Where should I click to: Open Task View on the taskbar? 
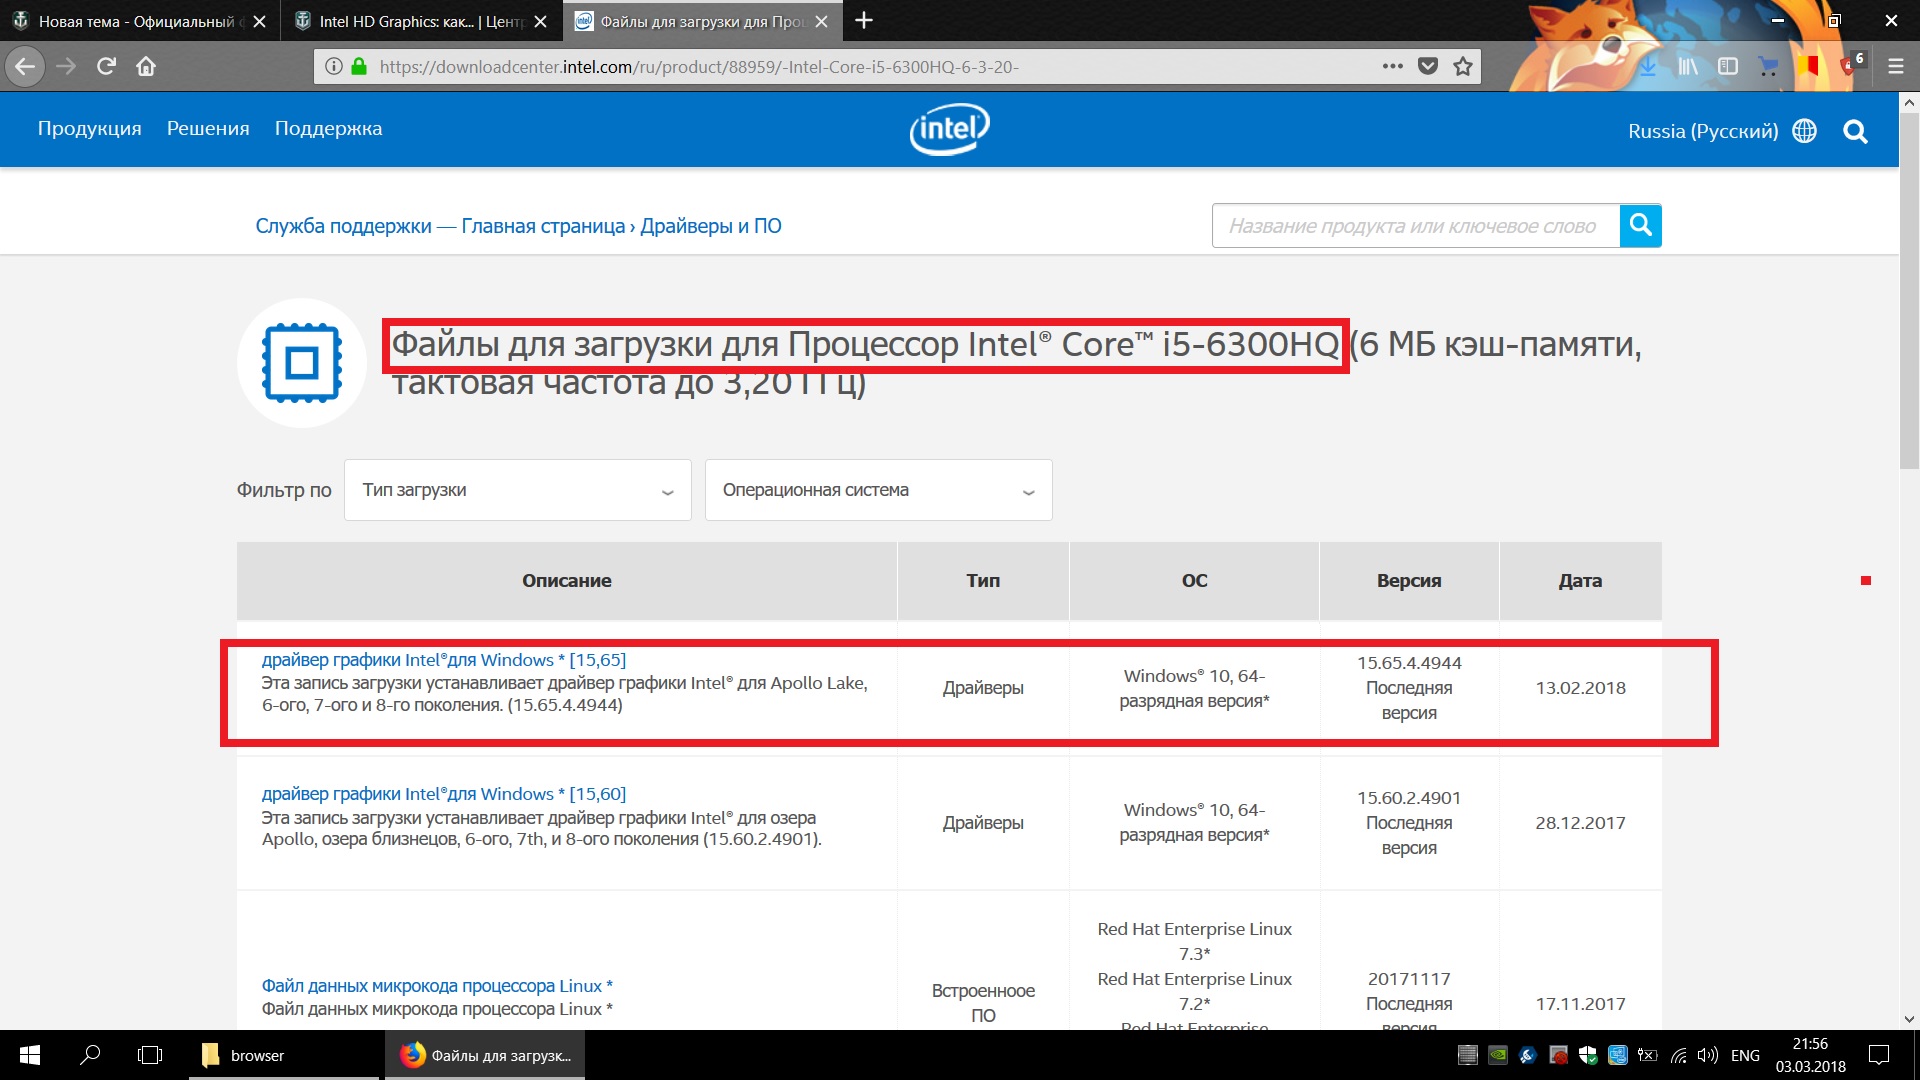(x=150, y=1055)
